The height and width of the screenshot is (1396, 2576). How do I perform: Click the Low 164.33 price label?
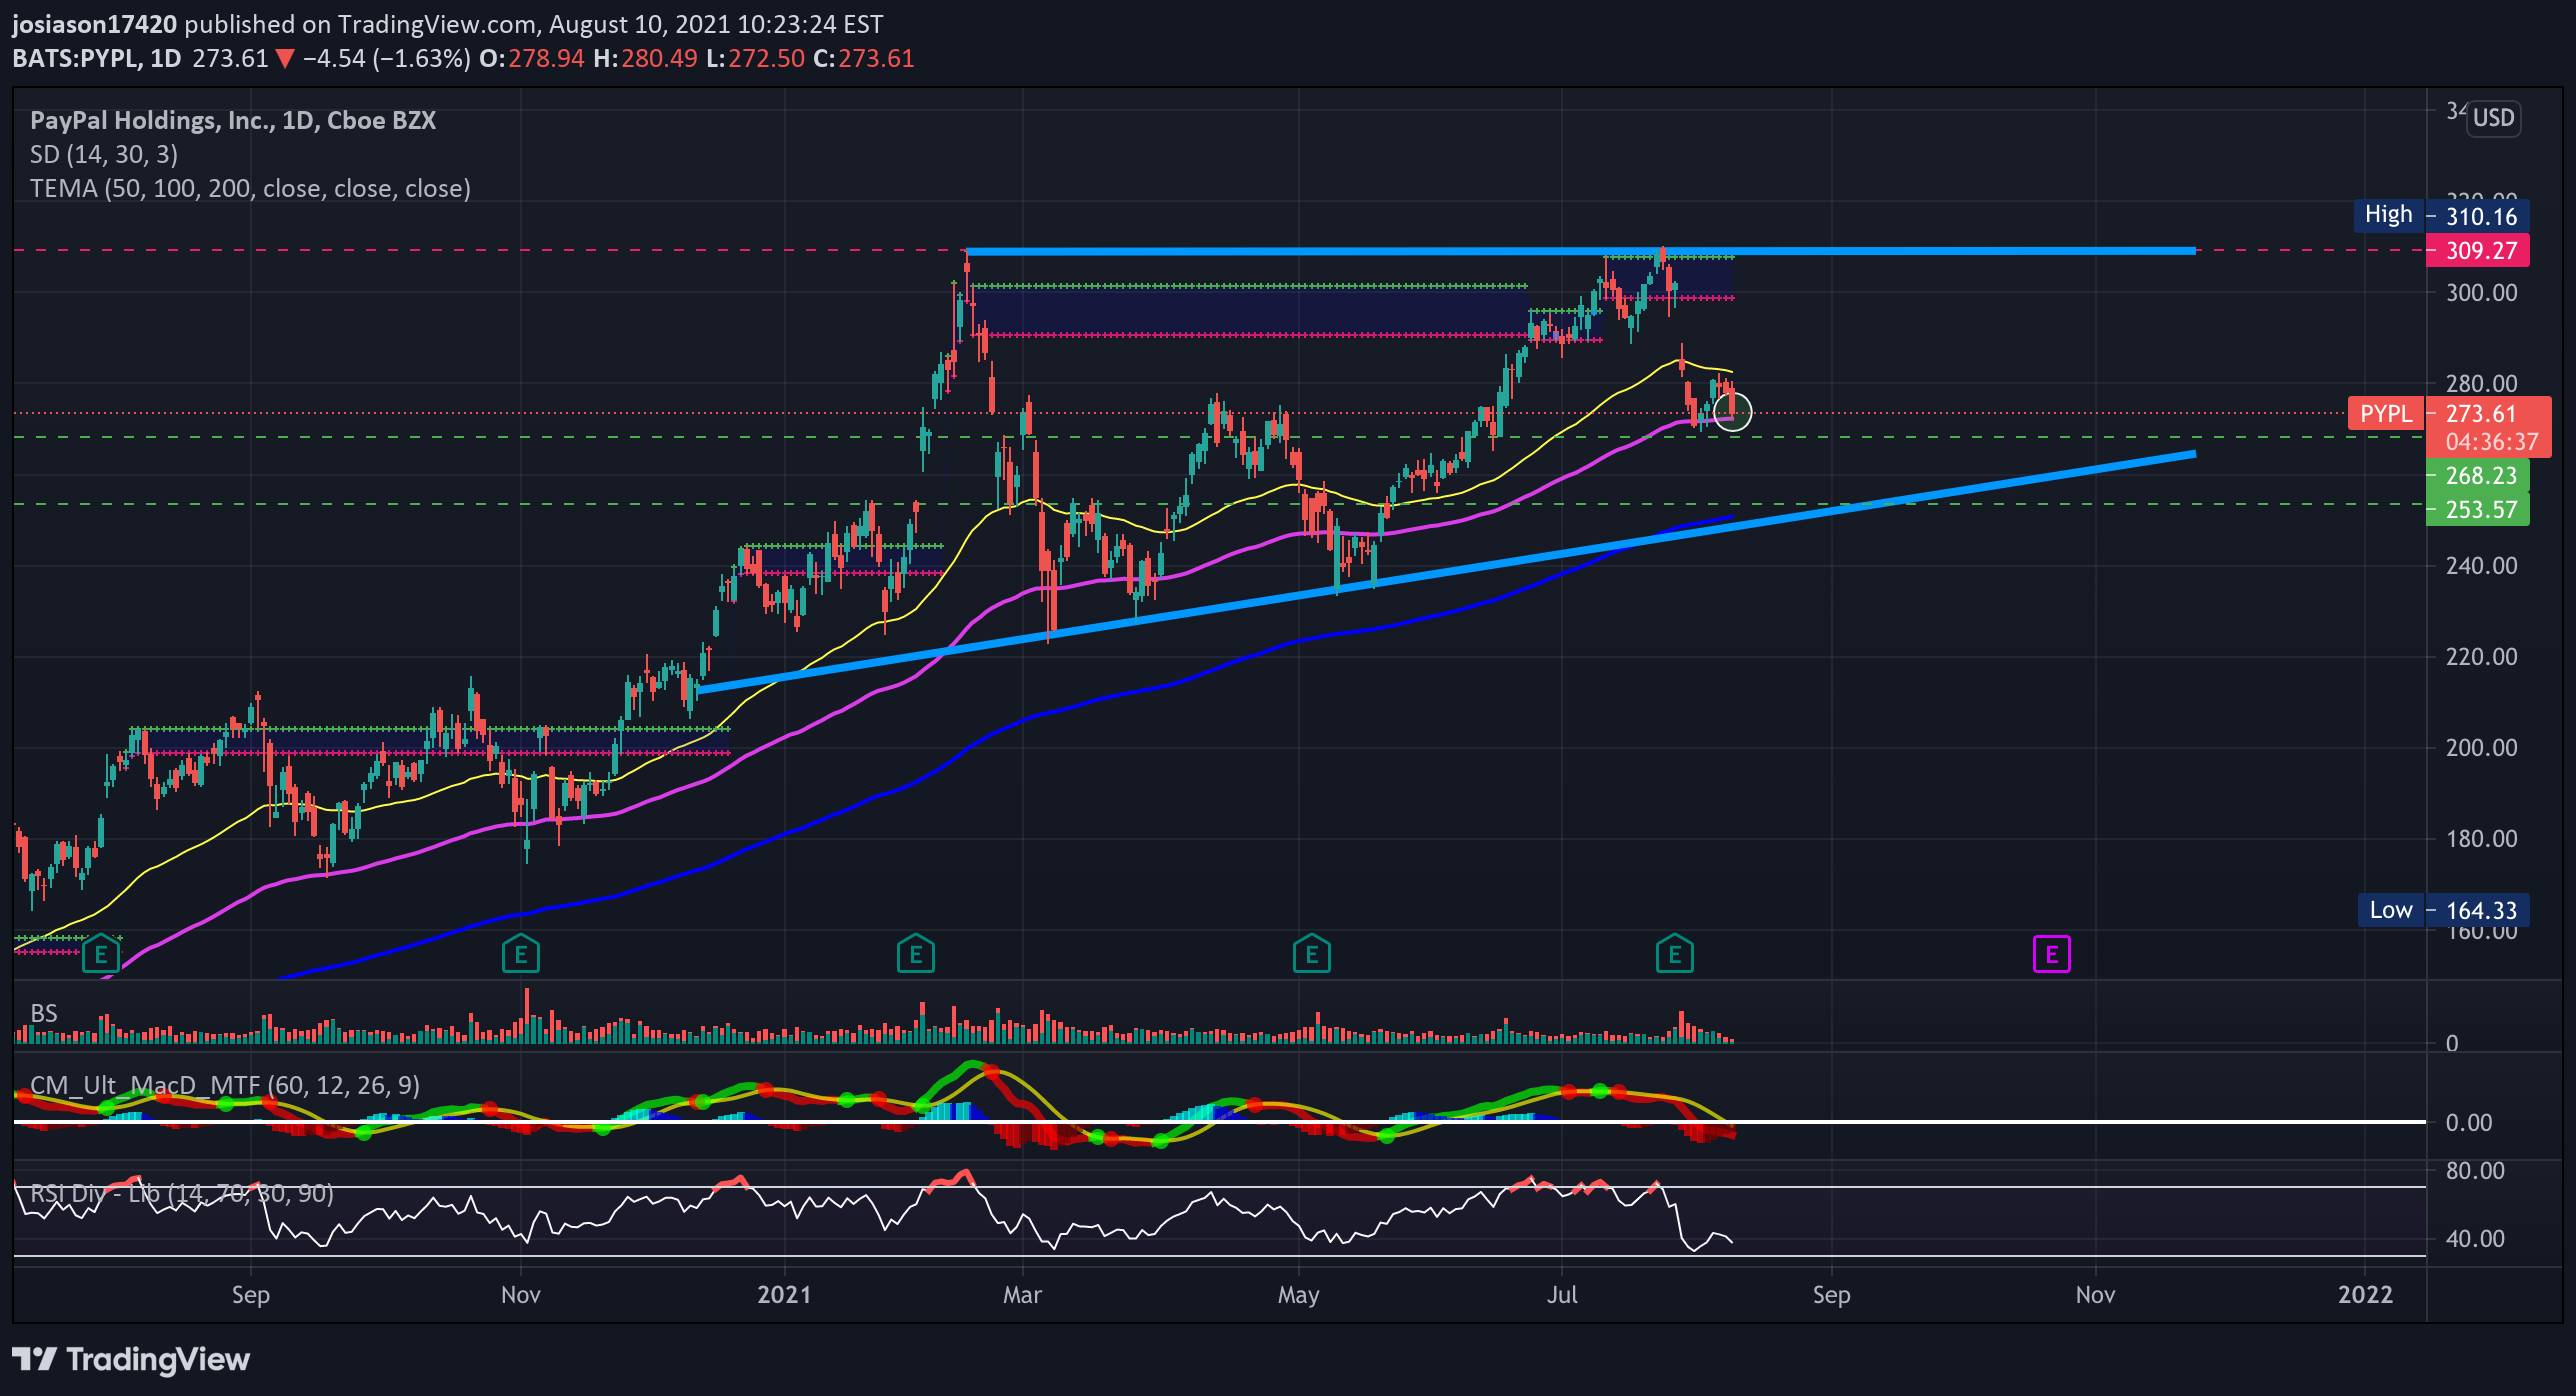pos(2443,910)
